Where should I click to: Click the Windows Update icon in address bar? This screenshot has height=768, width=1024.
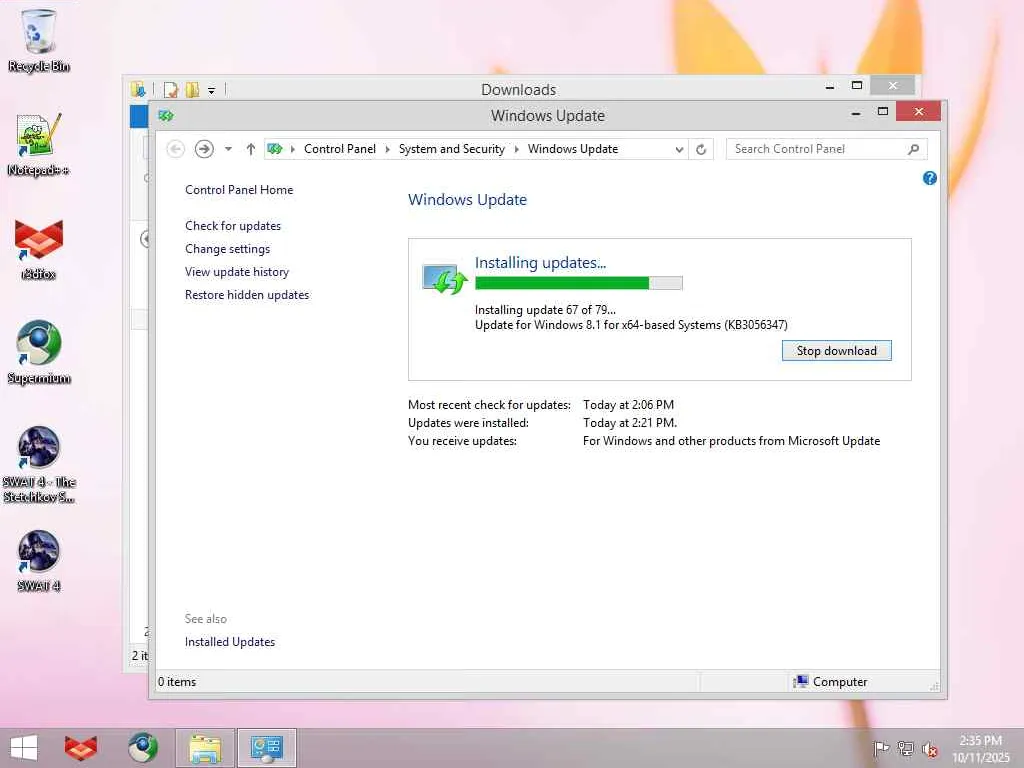pos(275,149)
